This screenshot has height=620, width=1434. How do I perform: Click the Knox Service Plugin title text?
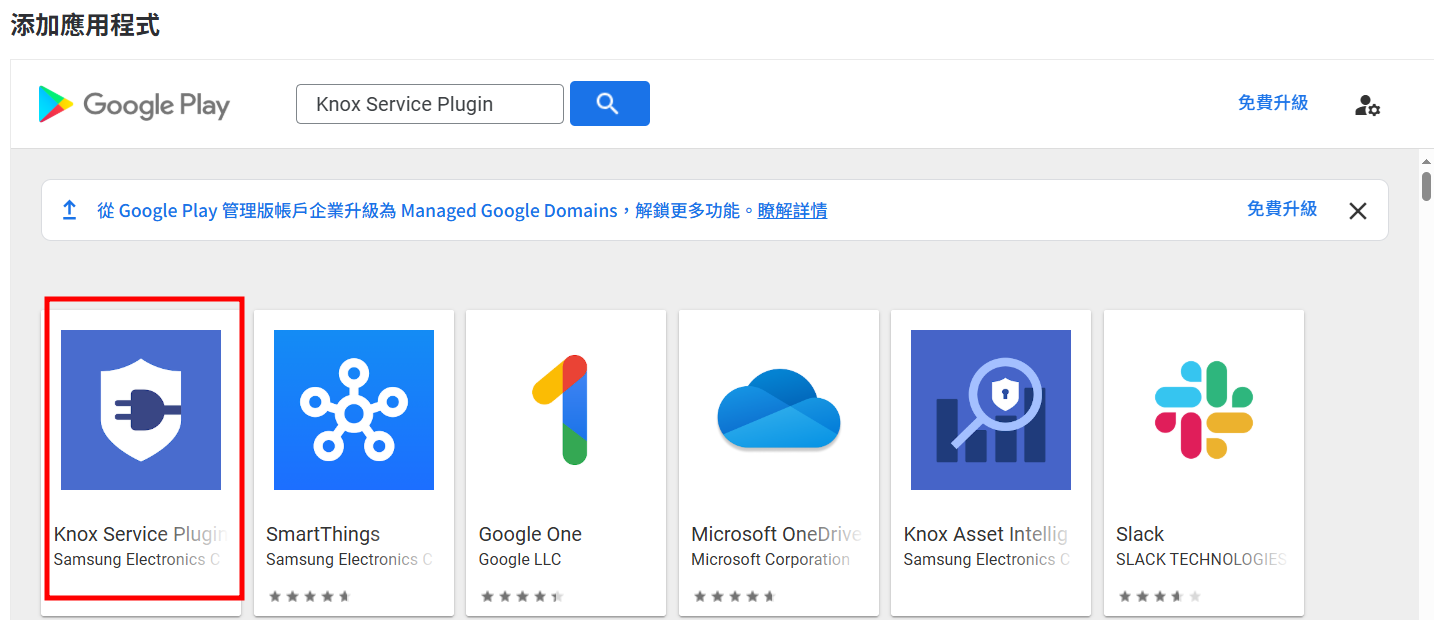click(141, 534)
